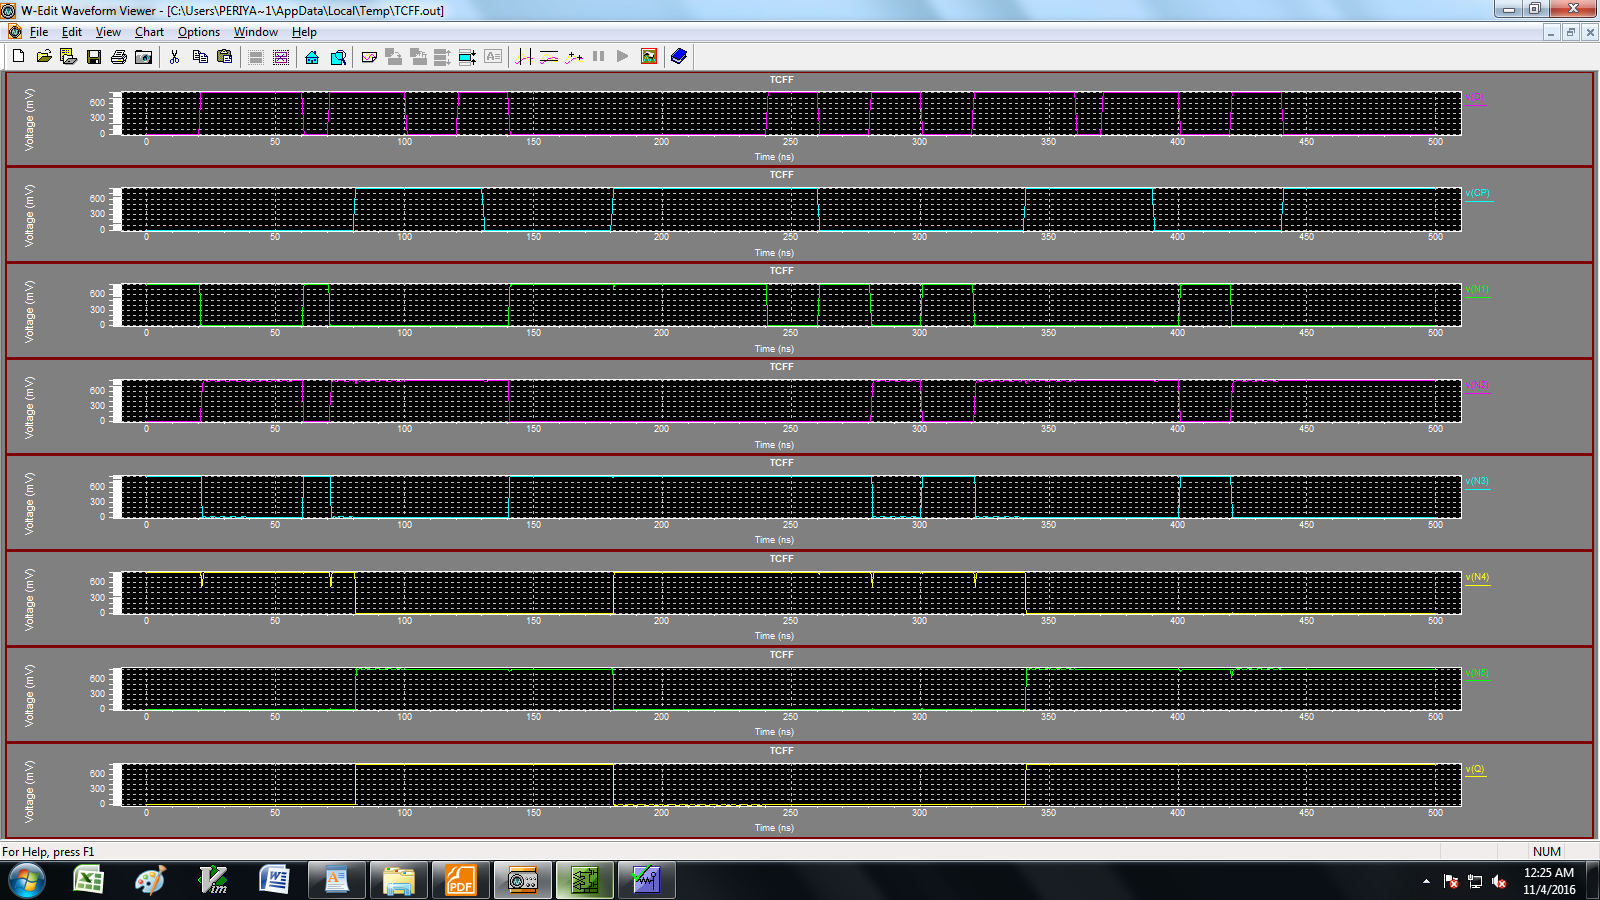
Task: Expand the Window menu
Action: pyautogui.click(x=255, y=32)
